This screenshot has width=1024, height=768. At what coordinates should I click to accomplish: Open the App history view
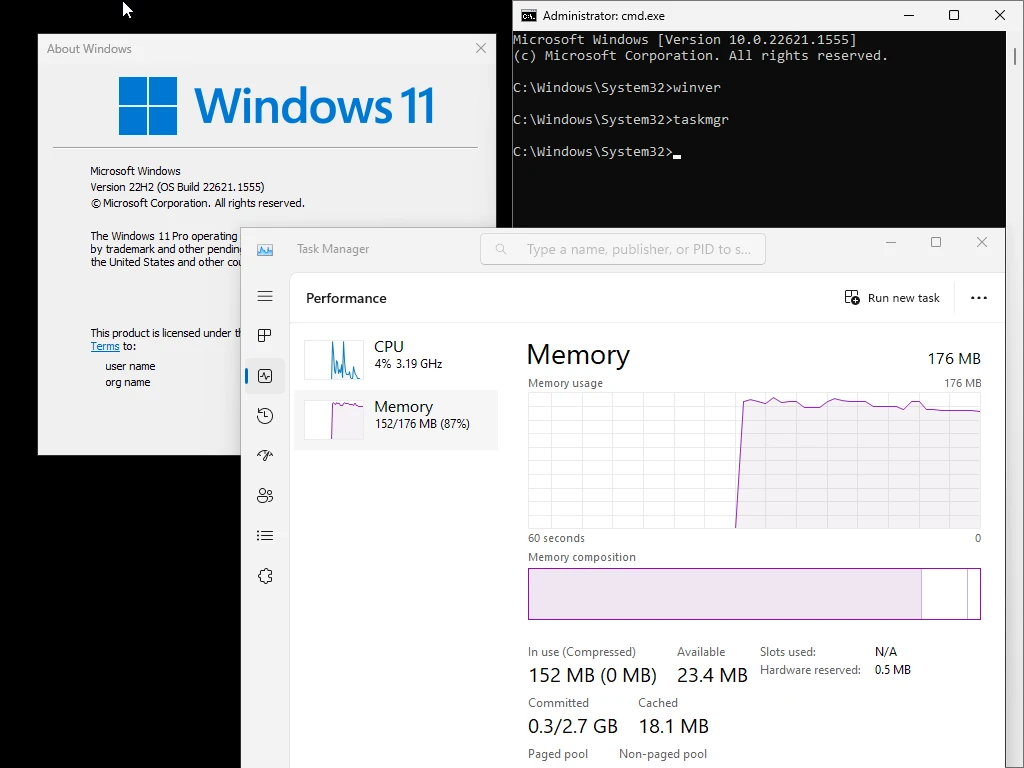[264, 416]
